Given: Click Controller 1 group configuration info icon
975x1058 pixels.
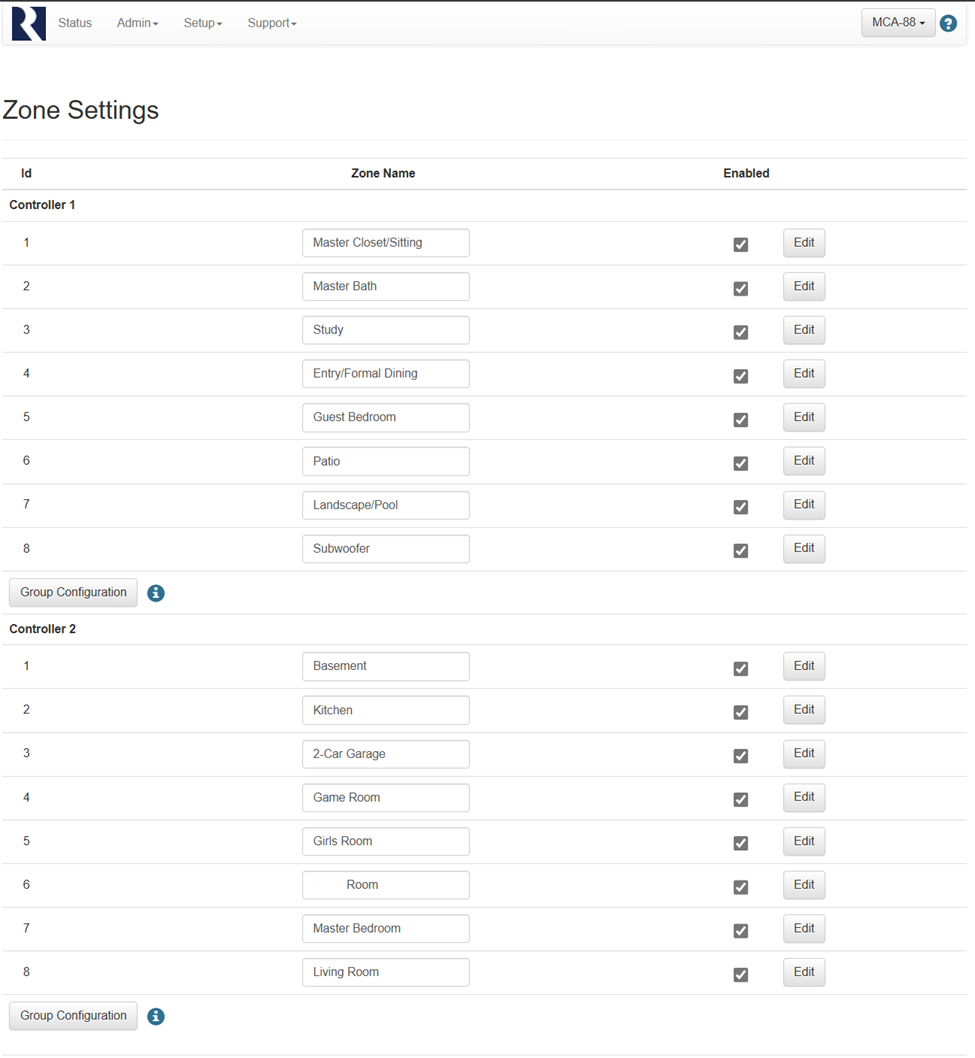Looking at the screenshot, I should (156, 593).
